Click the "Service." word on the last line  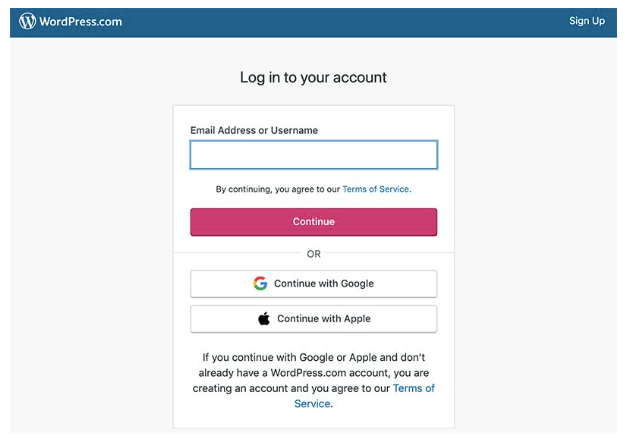313,404
